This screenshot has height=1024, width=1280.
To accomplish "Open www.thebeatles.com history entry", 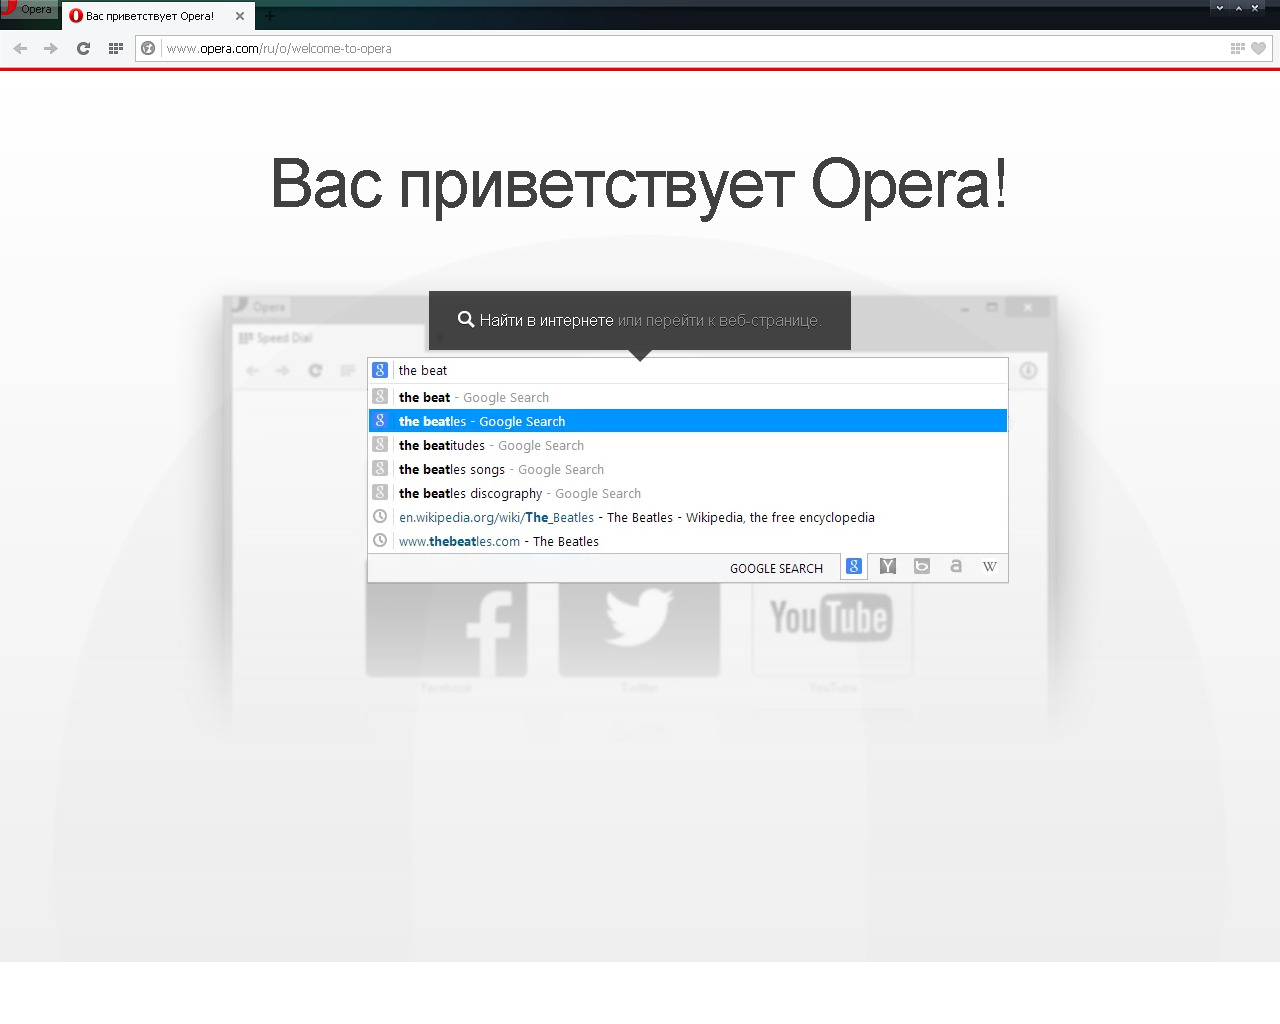I will pyautogui.click(x=688, y=541).
